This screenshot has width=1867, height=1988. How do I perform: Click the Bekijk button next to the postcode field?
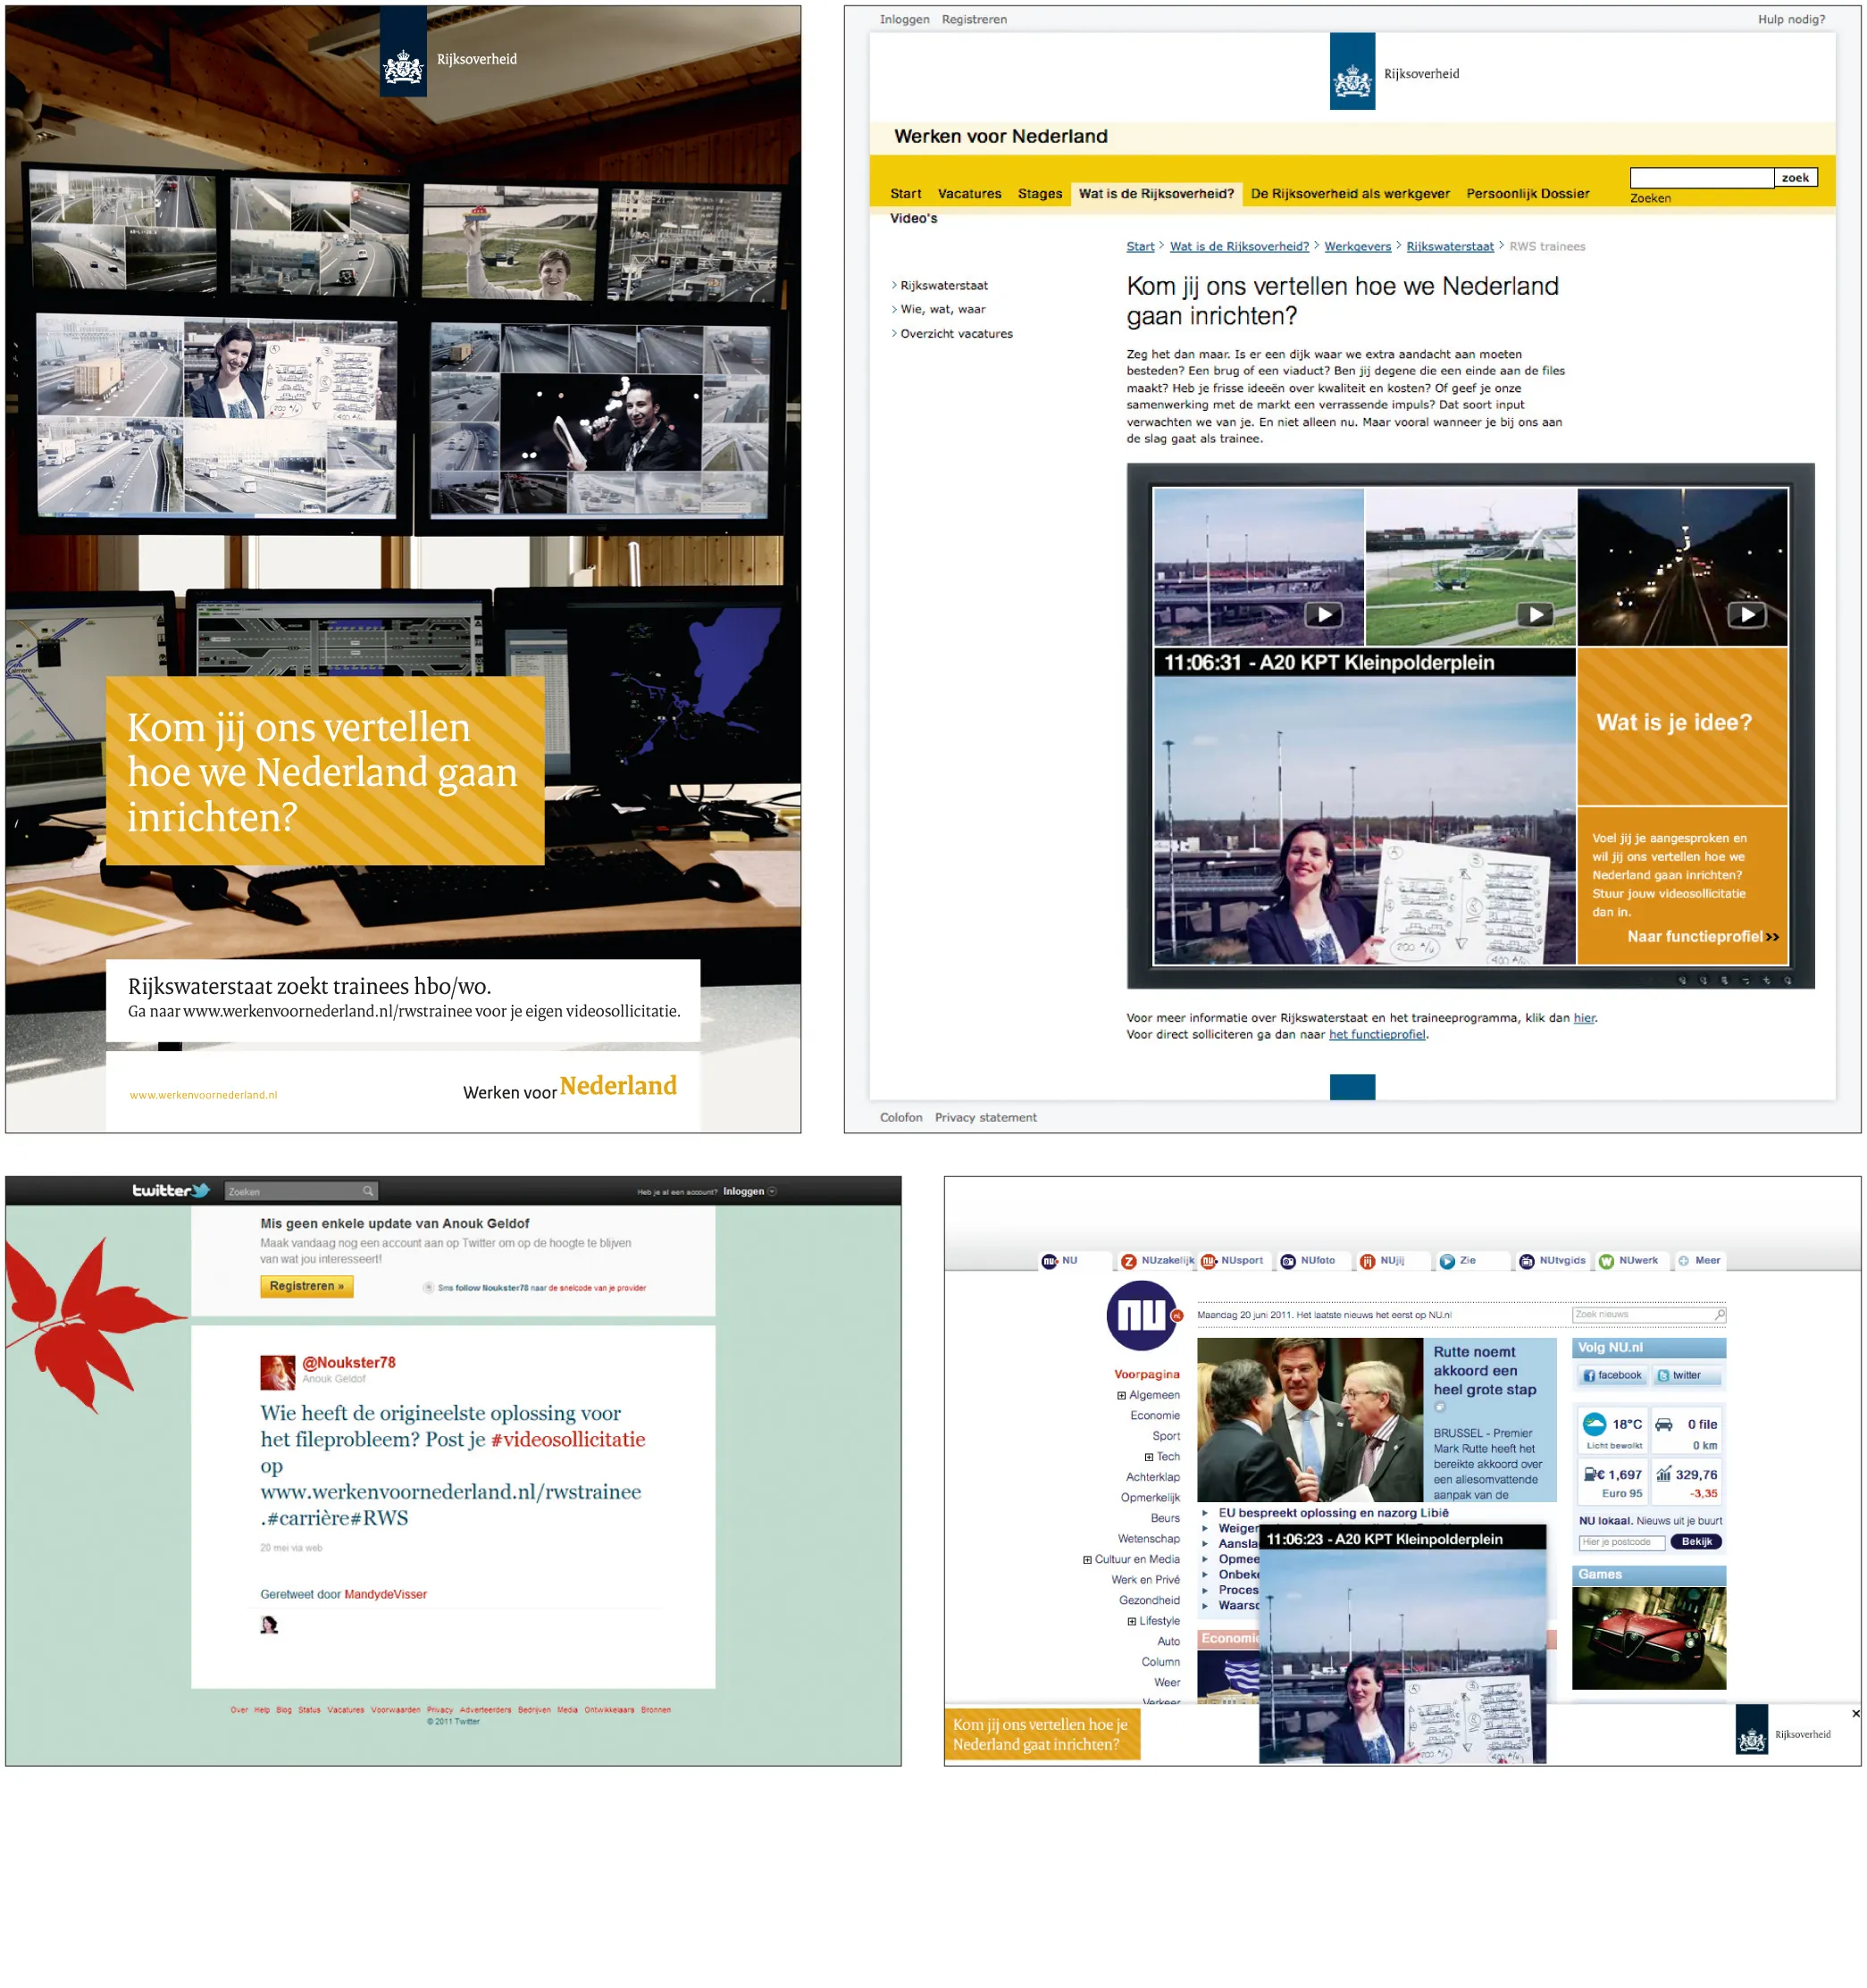[x=1696, y=1542]
